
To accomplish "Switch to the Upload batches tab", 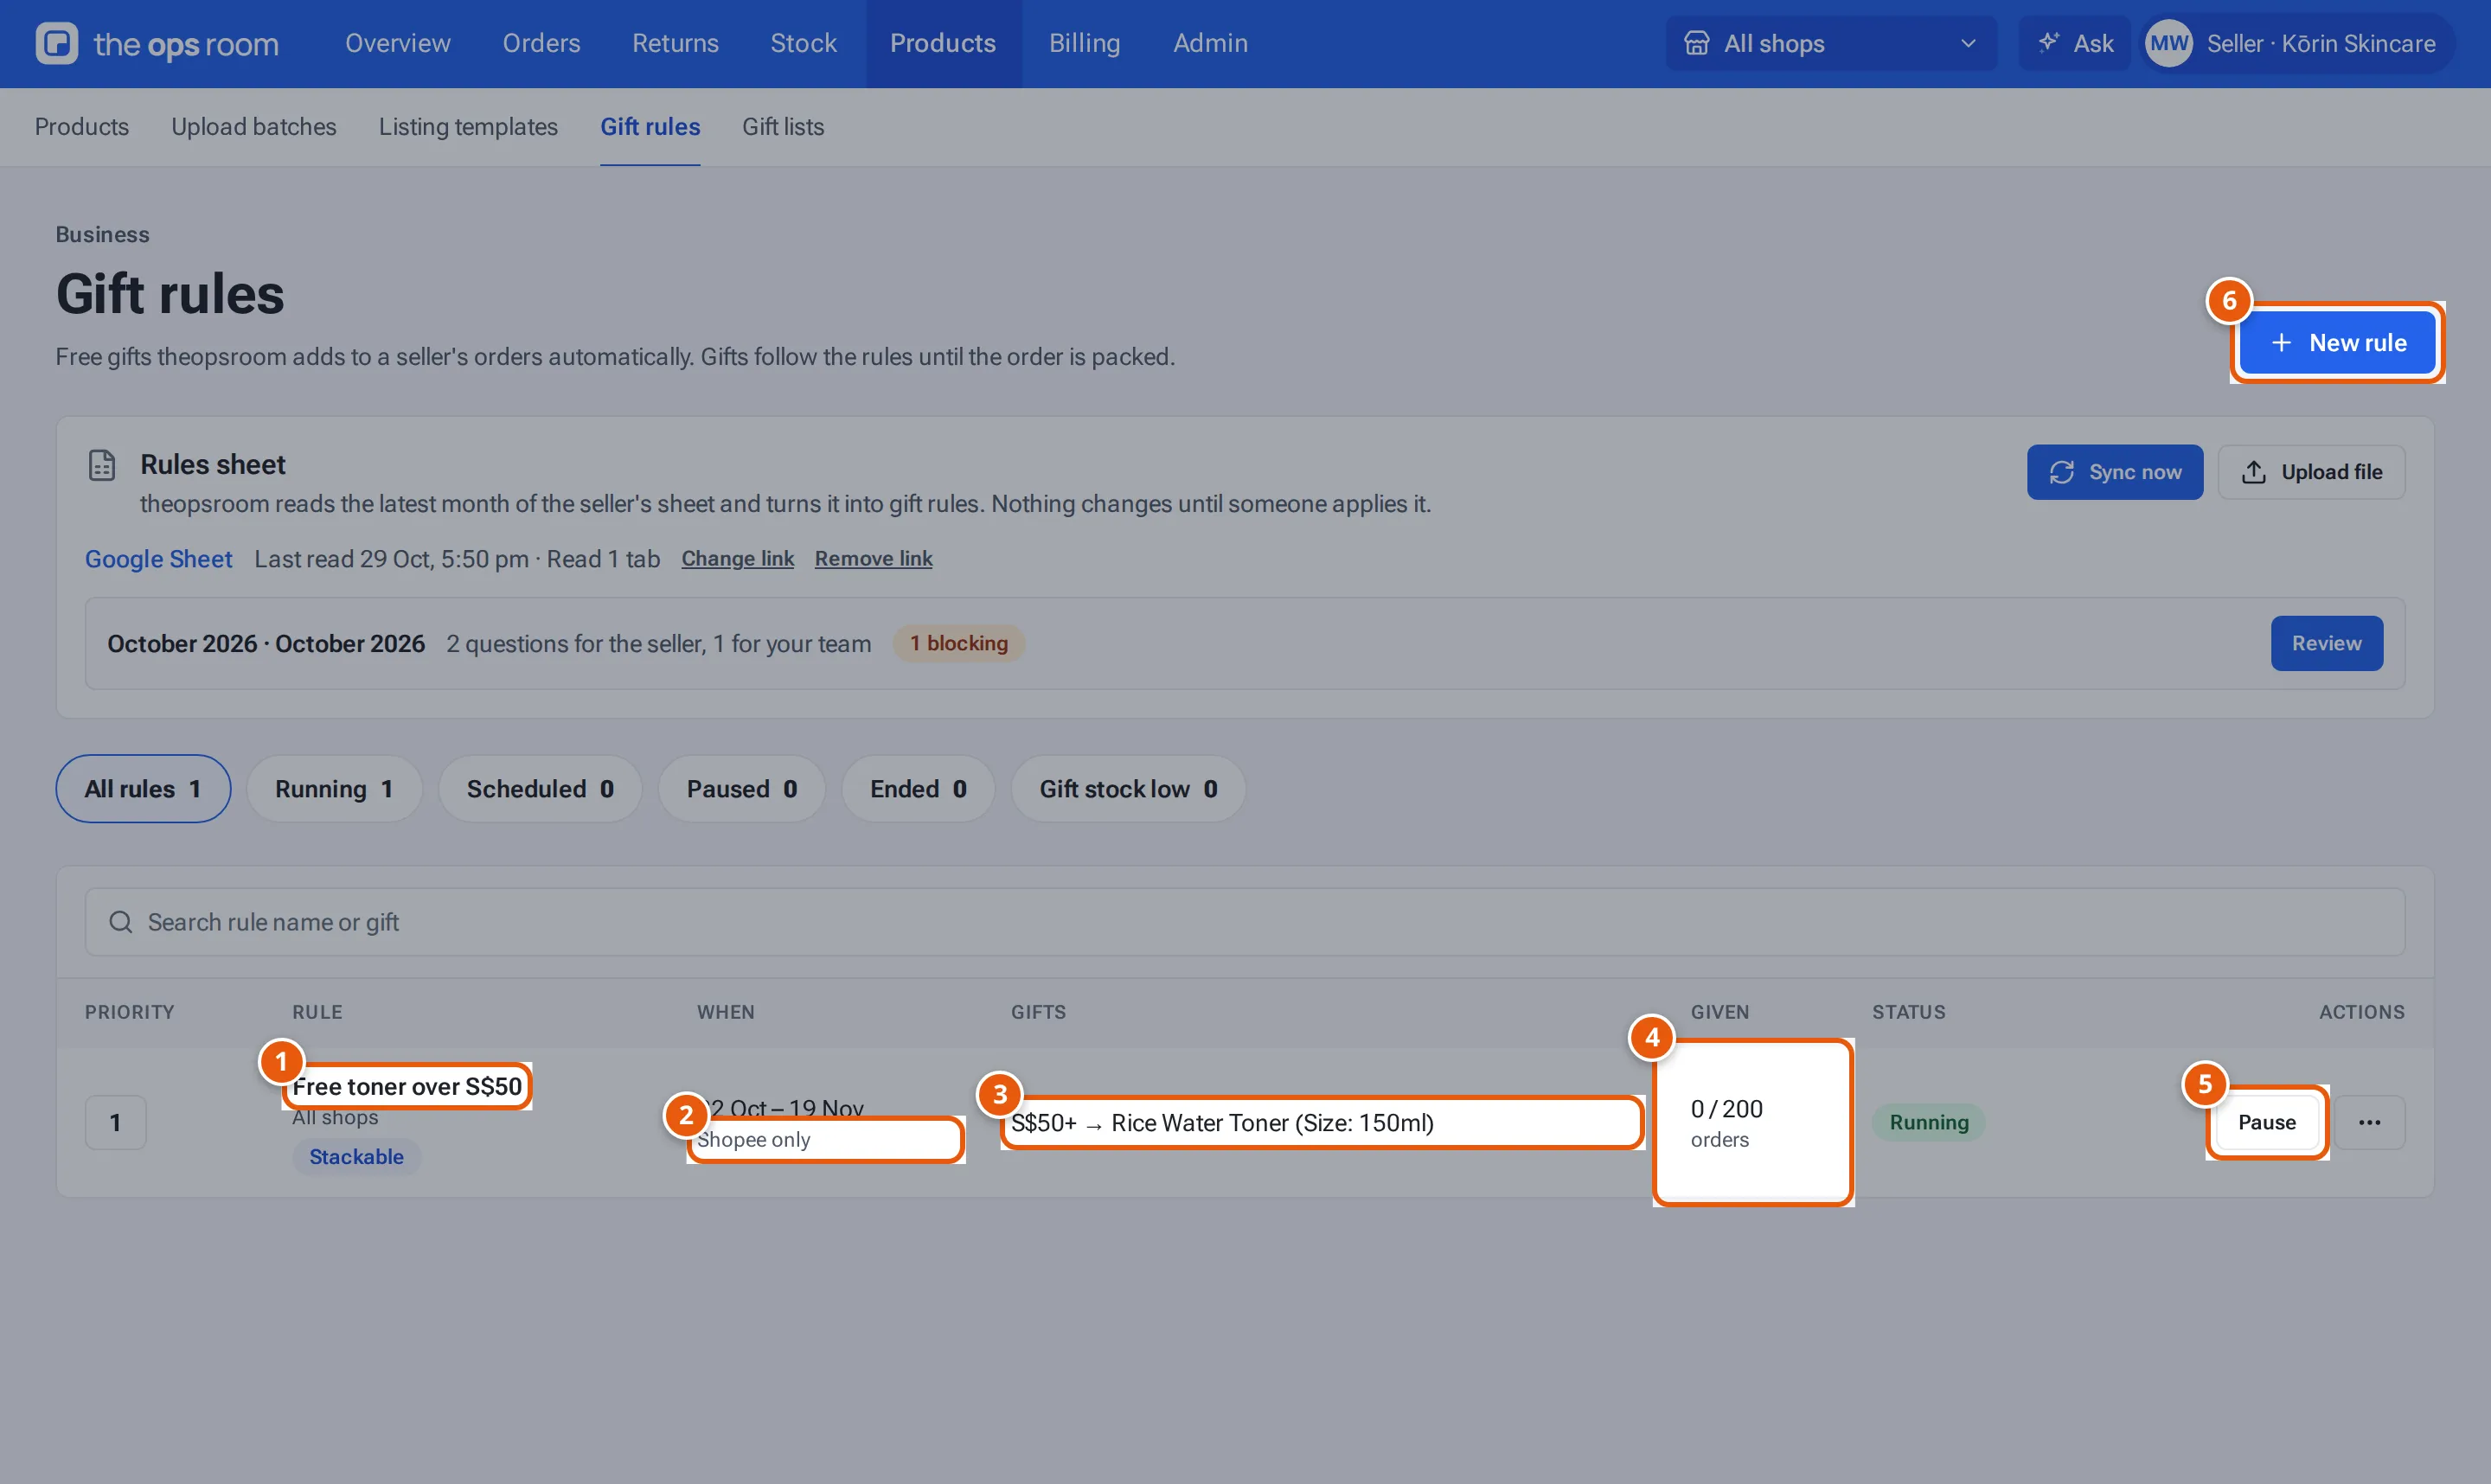I will 254,127.
